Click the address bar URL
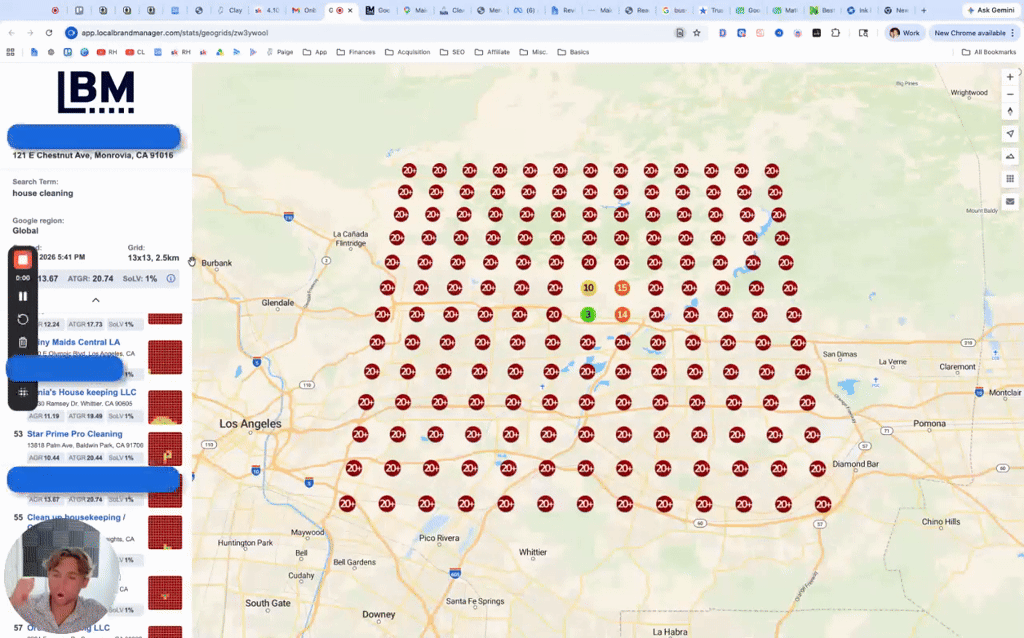1024x638 pixels. (174, 33)
